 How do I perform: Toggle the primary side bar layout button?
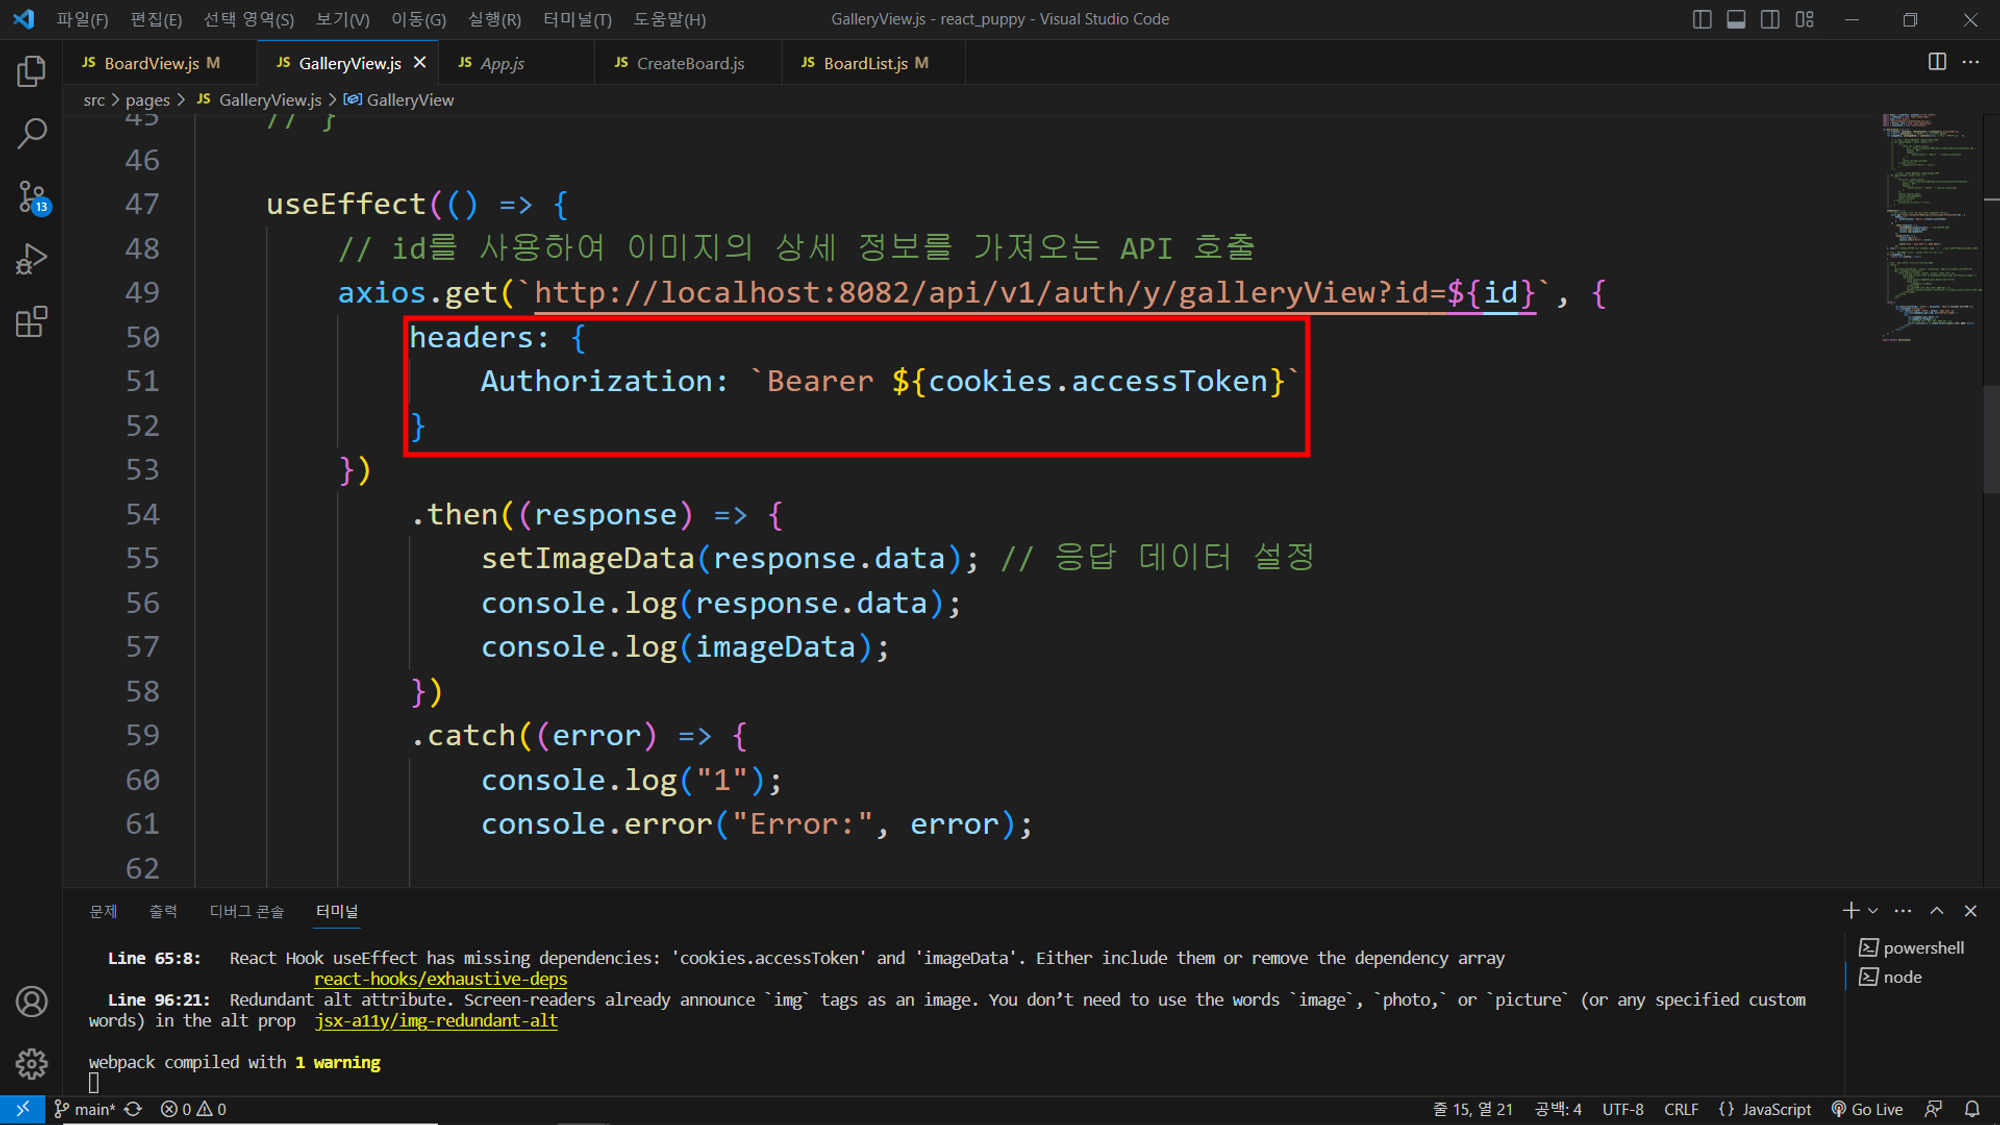pyautogui.click(x=1702, y=19)
